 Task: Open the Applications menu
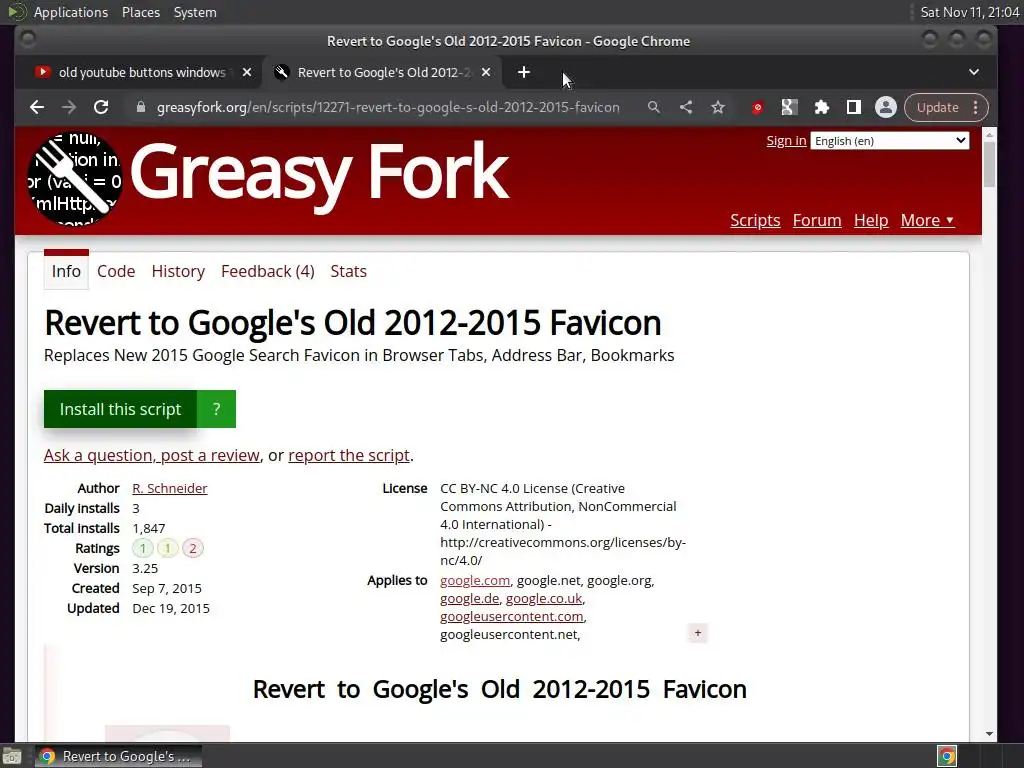(x=71, y=12)
